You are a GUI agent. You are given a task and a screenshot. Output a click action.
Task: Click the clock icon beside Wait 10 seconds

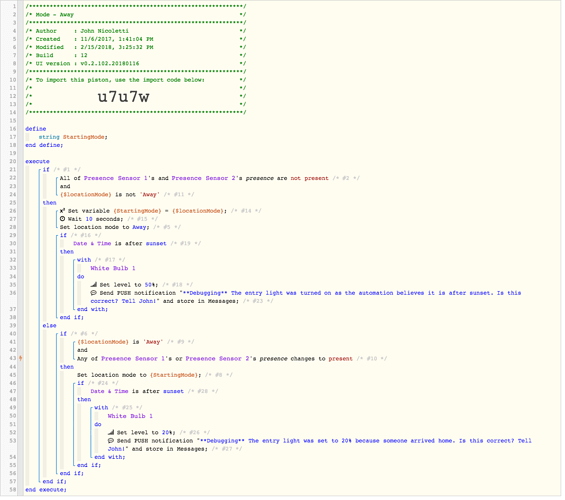click(62, 220)
